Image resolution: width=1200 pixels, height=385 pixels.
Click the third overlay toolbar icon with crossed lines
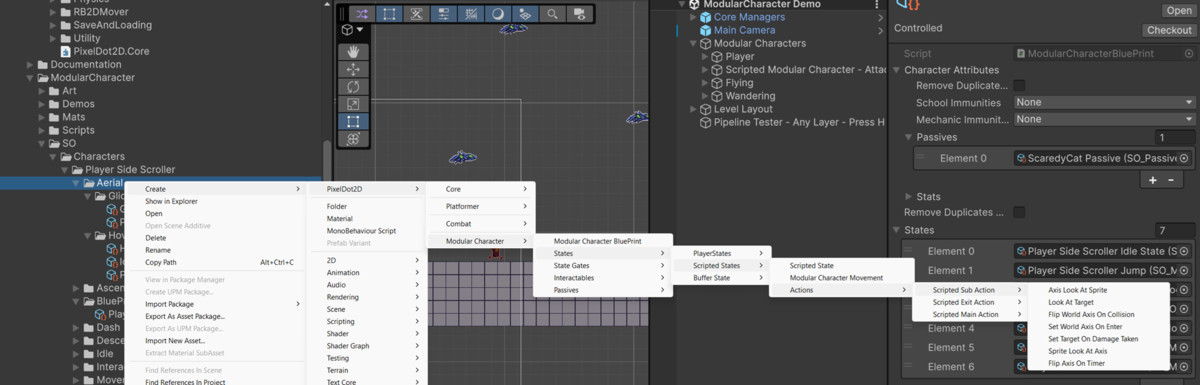pos(416,14)
